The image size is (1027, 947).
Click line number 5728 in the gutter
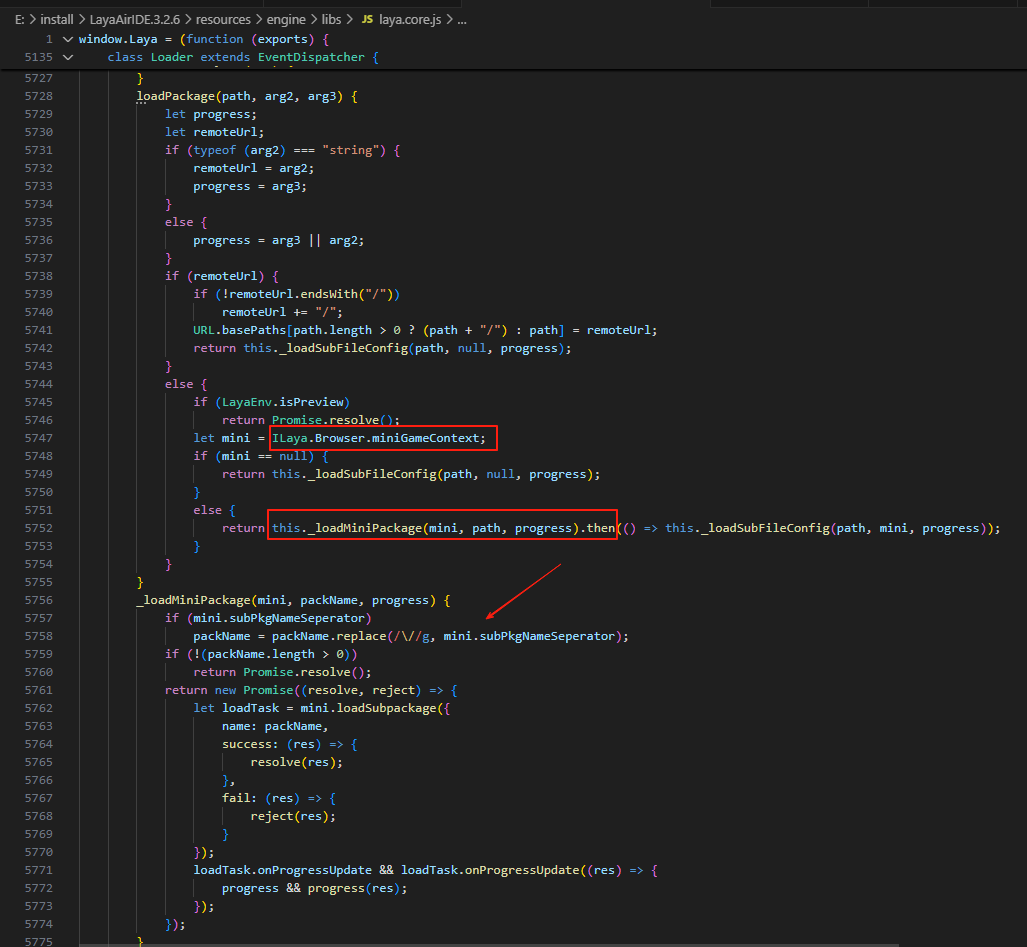pyautogui.click(x=39, y=96)
